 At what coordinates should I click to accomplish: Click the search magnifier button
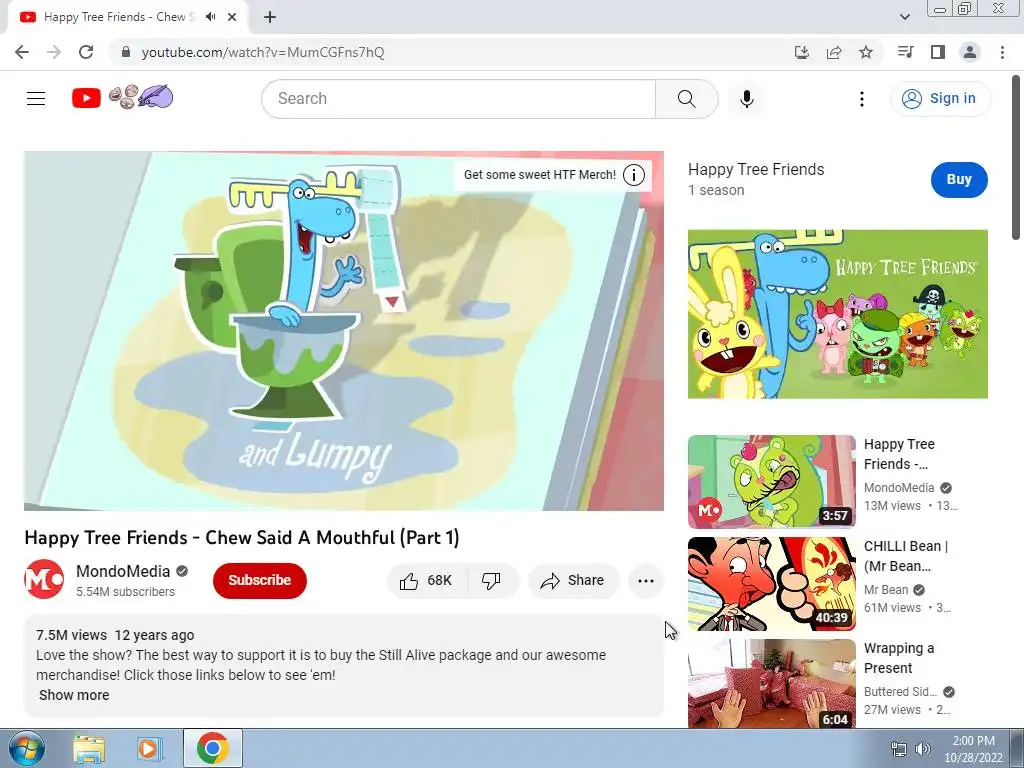click(686, 99)
